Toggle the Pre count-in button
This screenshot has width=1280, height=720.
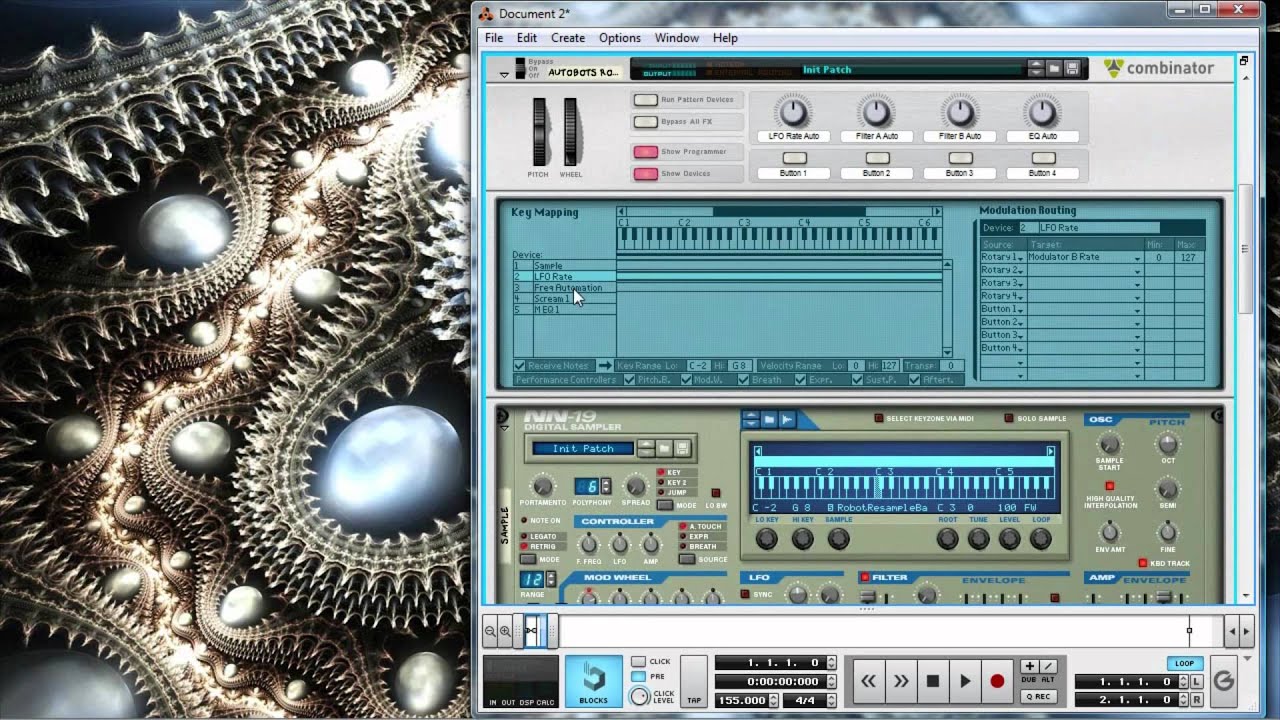click(x=638, y=676)
